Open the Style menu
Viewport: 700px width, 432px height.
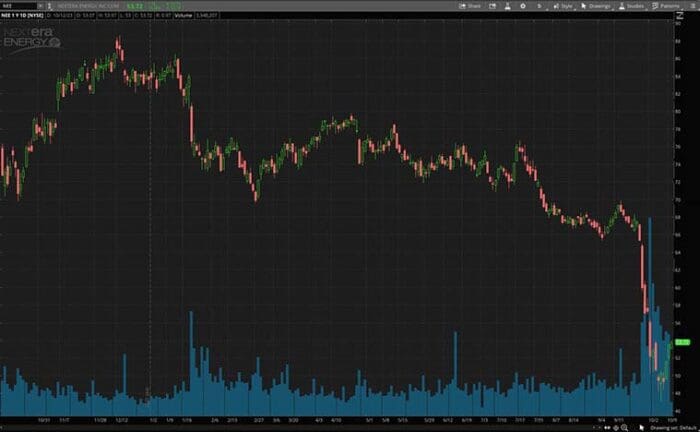[x=563, y=6]
